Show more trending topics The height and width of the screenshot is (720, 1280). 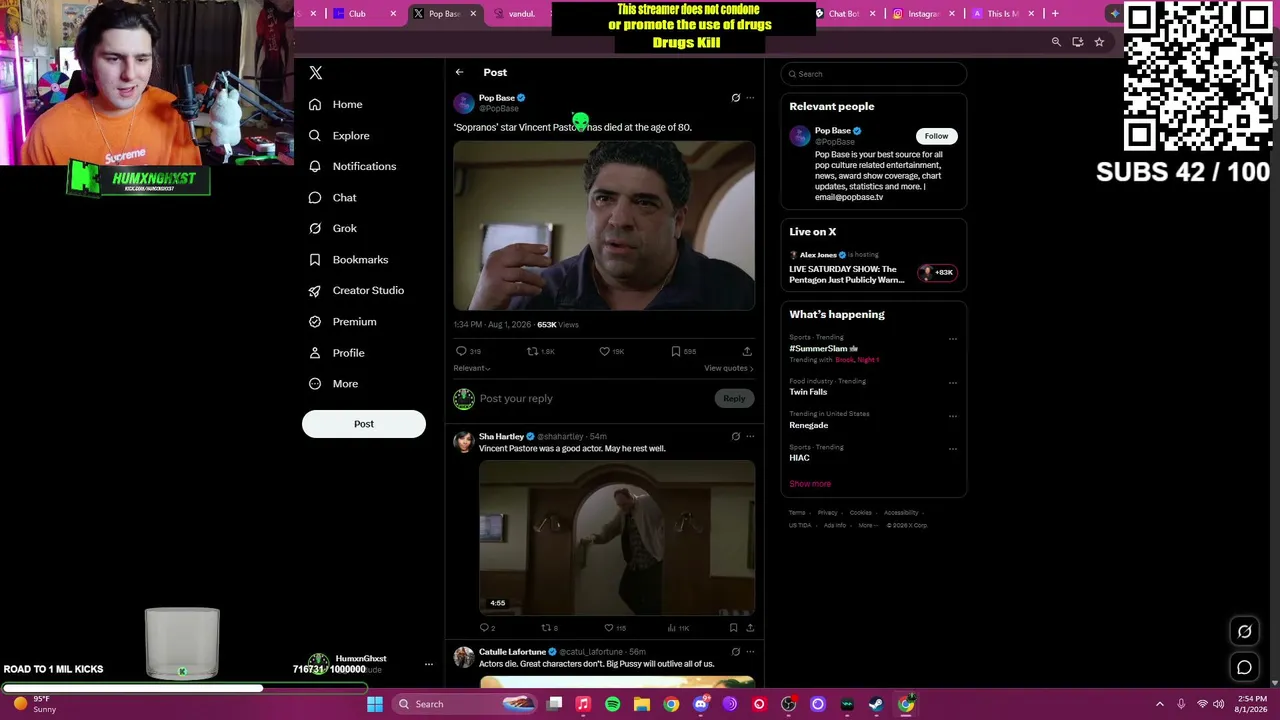(810, 484)
